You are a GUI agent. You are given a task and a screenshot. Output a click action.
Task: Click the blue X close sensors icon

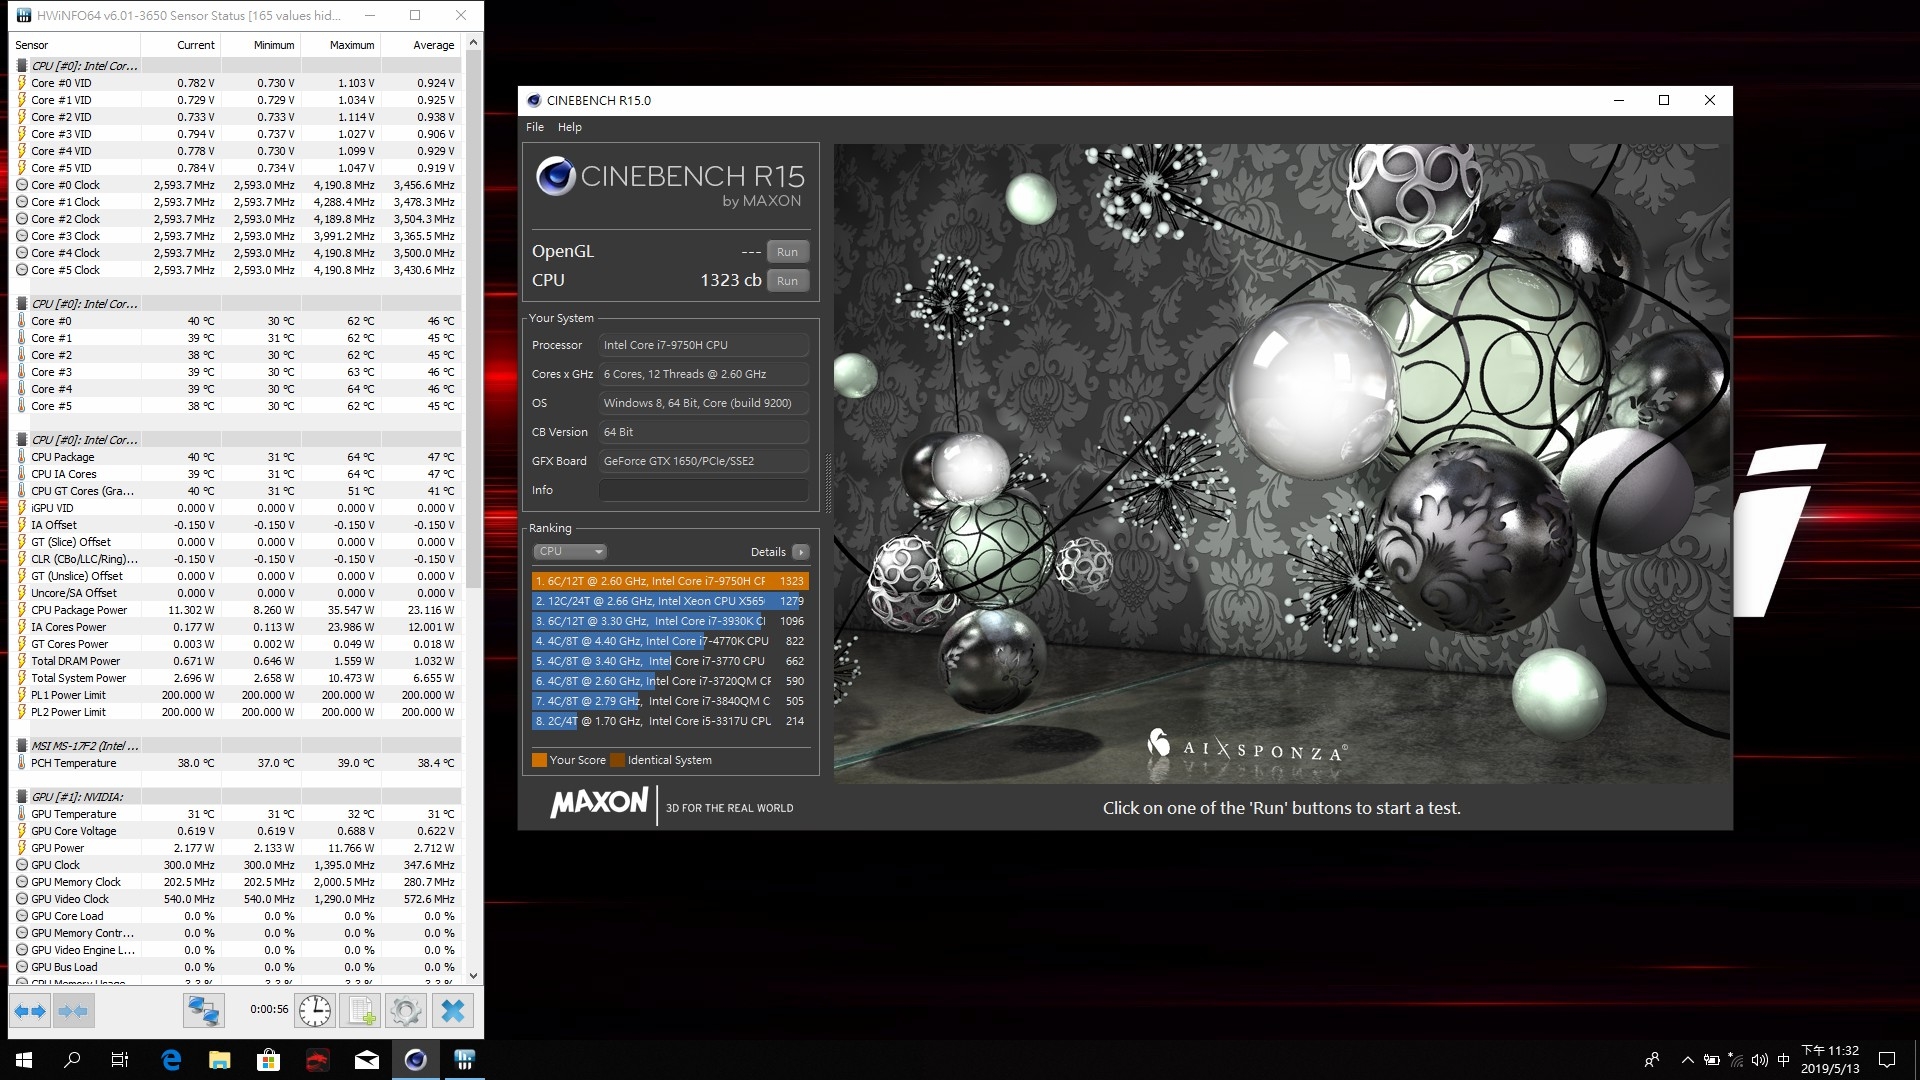tap(453, 1011)
